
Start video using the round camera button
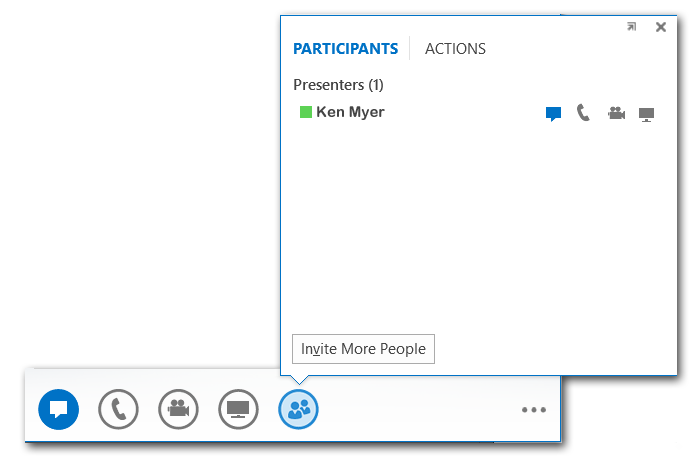tap(178, 409)
